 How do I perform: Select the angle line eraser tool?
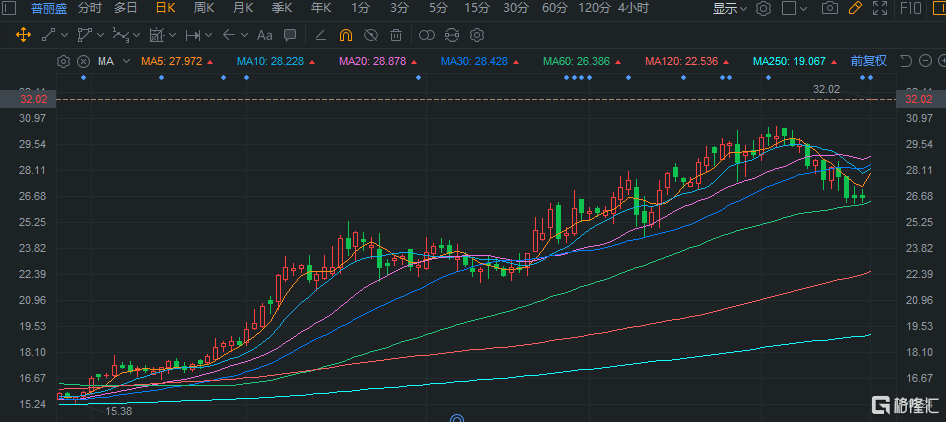click(x=321, y=35)
